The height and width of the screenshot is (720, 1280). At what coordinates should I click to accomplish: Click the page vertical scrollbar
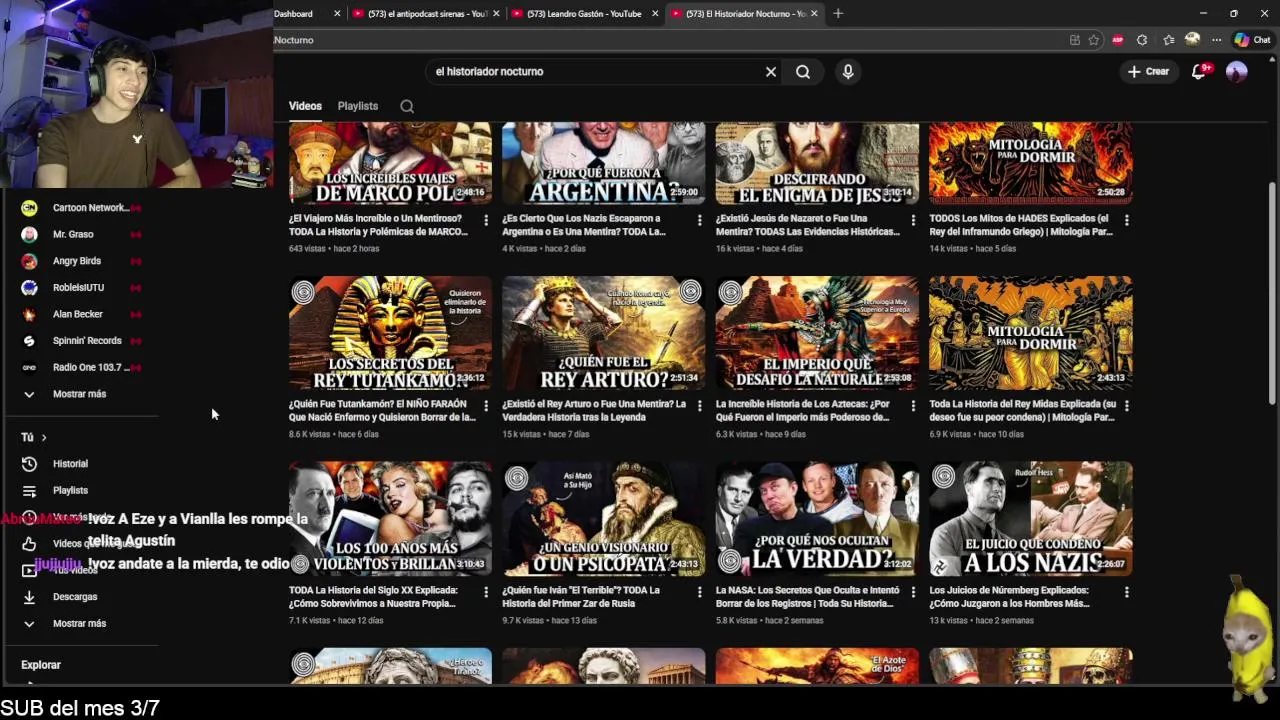[1272, 293]
